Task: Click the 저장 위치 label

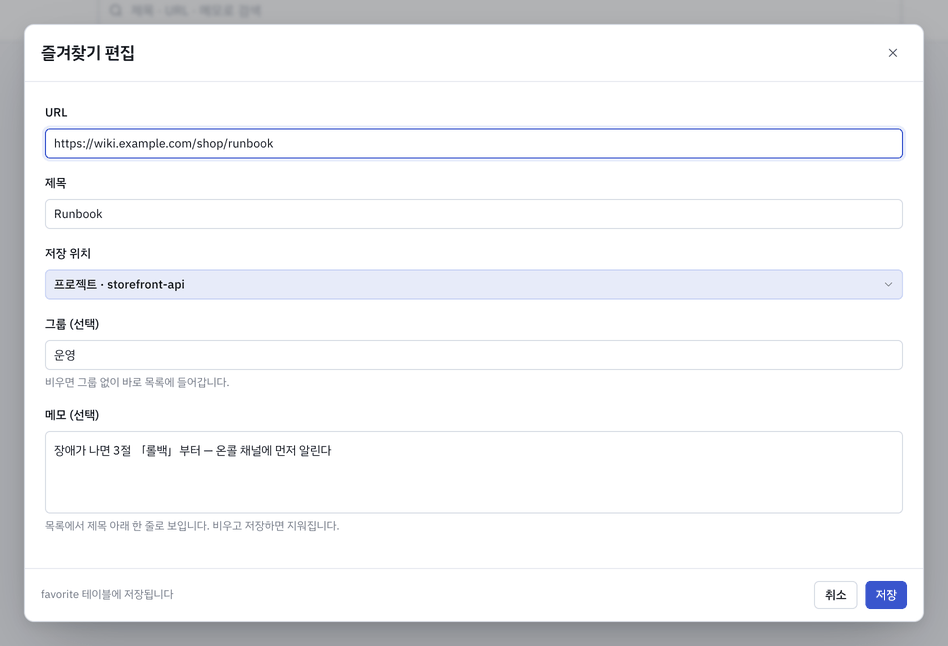Action: point(68,253)
